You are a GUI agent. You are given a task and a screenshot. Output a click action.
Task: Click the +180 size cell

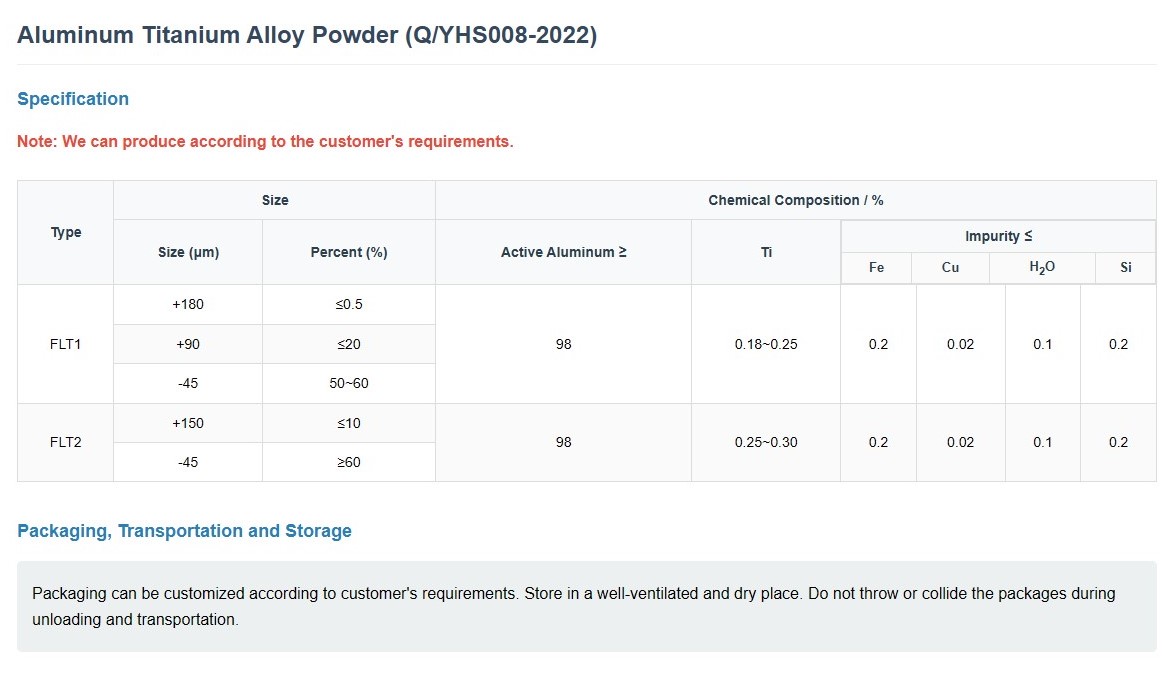(x=188, y=304)
